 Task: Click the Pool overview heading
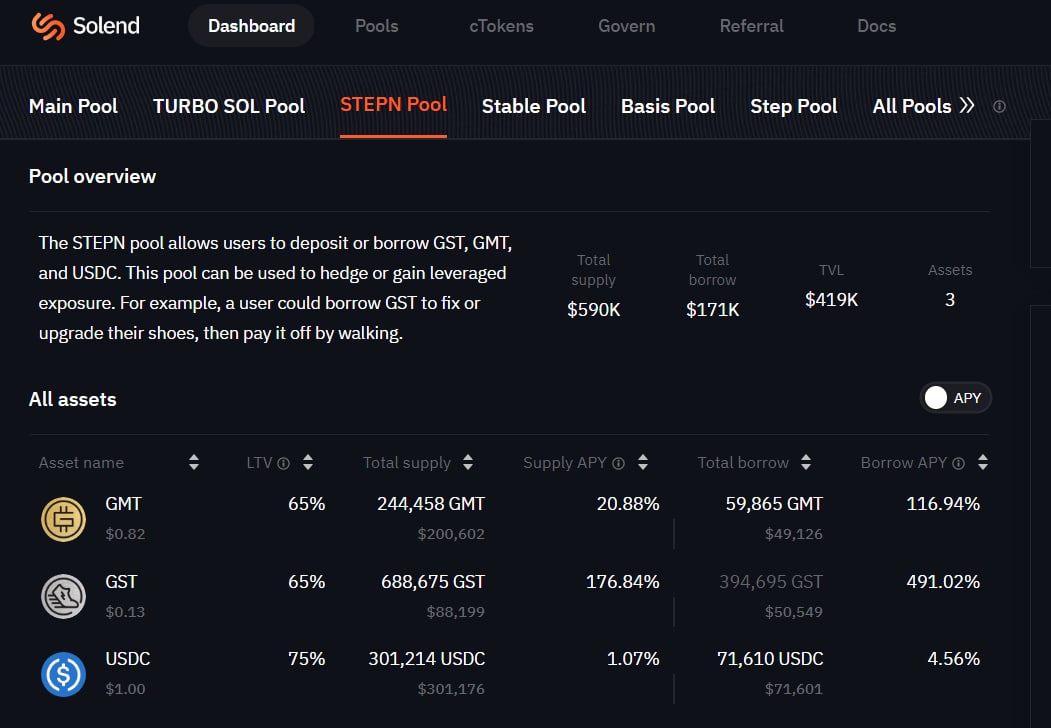[x=92, y=176]
